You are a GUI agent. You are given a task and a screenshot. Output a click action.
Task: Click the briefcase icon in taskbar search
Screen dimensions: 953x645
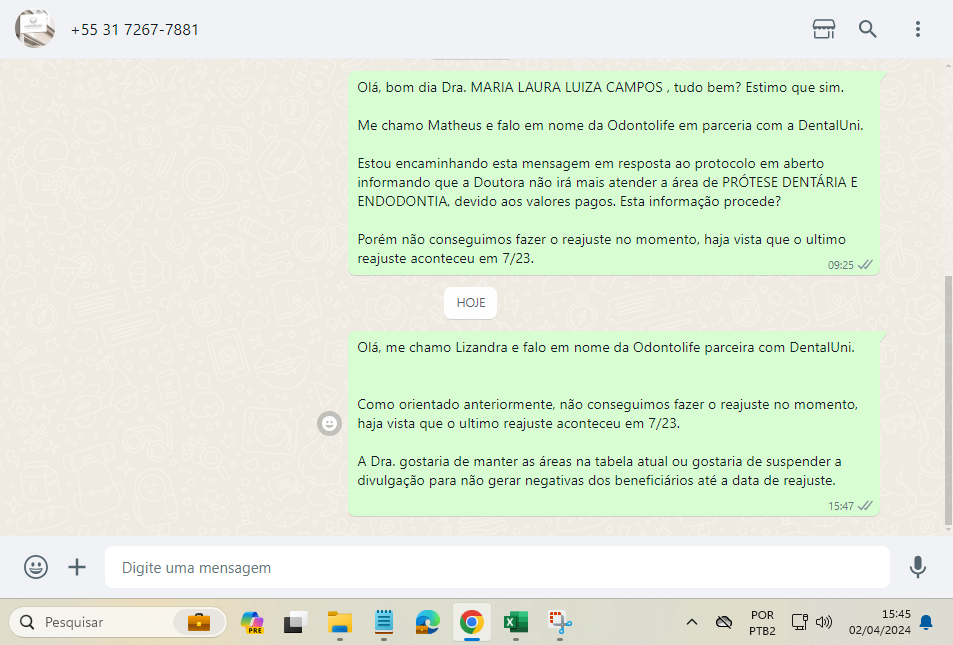[199, 623]
